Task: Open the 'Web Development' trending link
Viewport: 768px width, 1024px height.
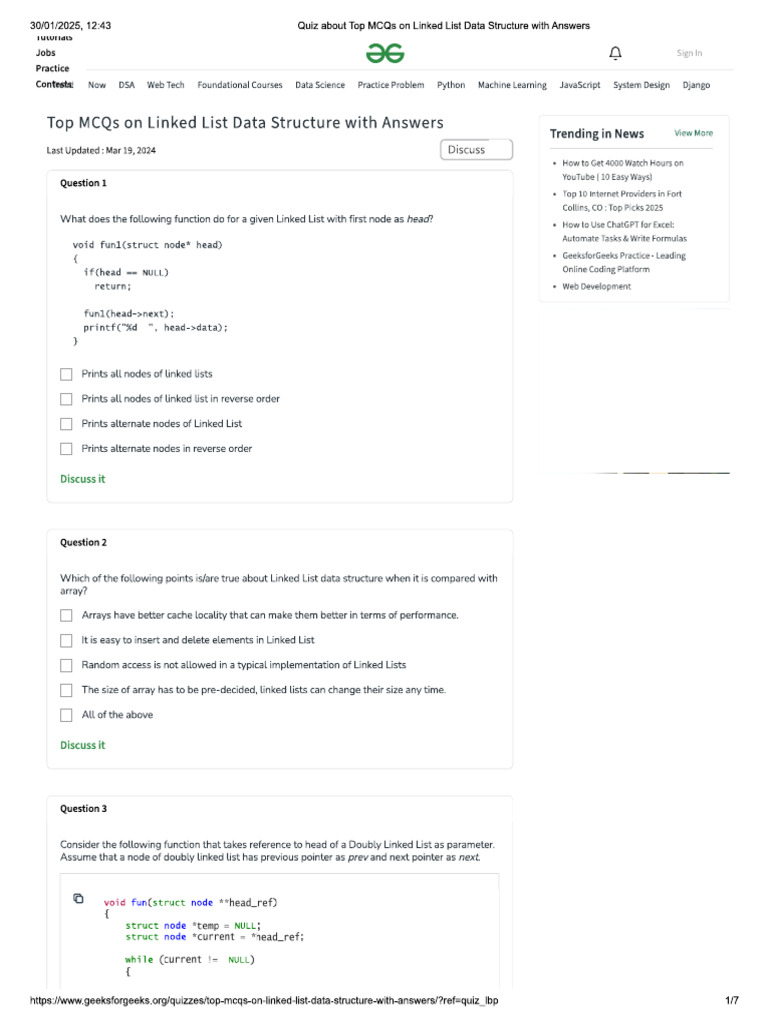Action: 596,286
